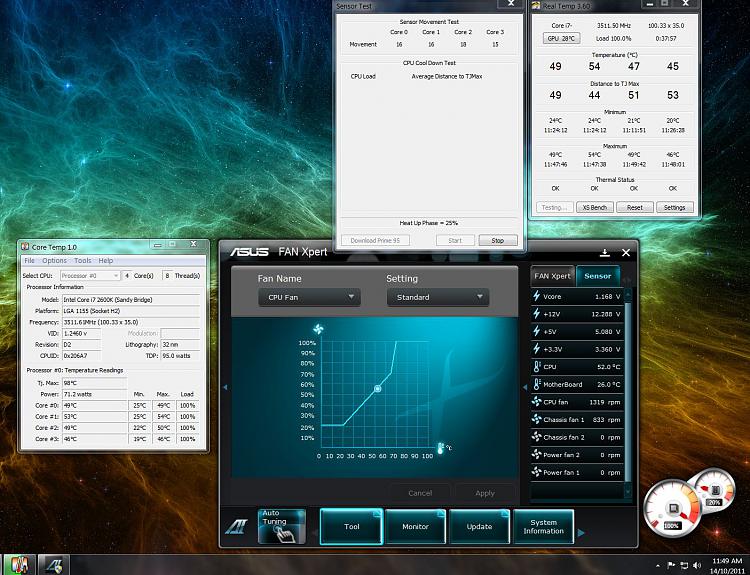Click the CPU thermometer sensor icon

537,366
